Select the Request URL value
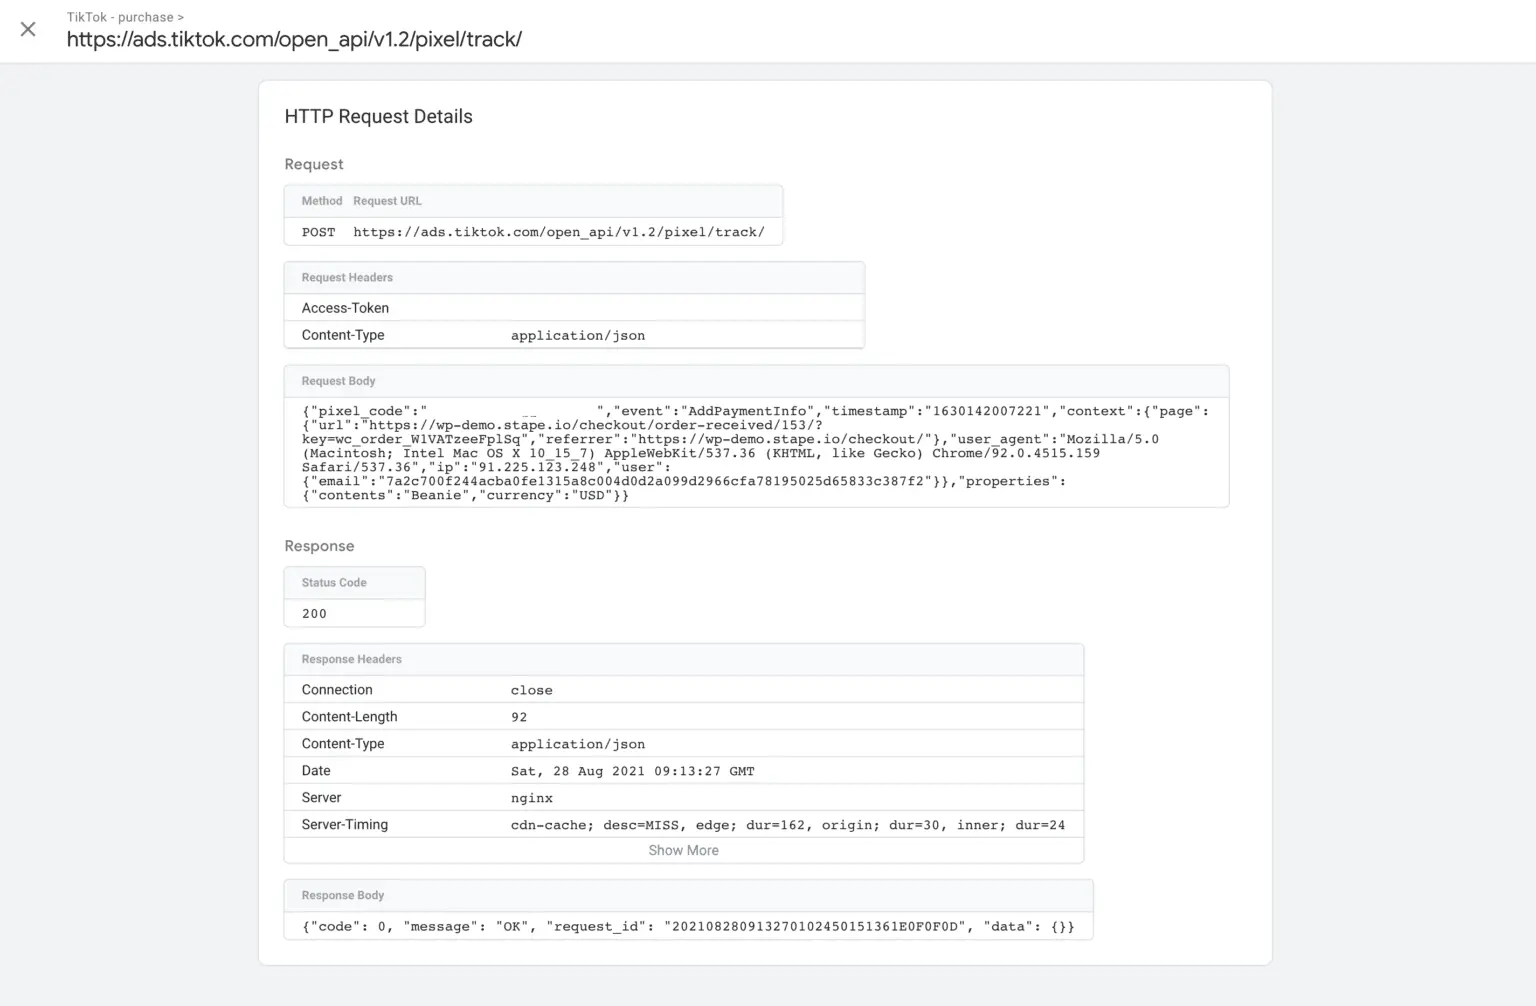The image size is (1536, 1006). (x=559, y=232)
